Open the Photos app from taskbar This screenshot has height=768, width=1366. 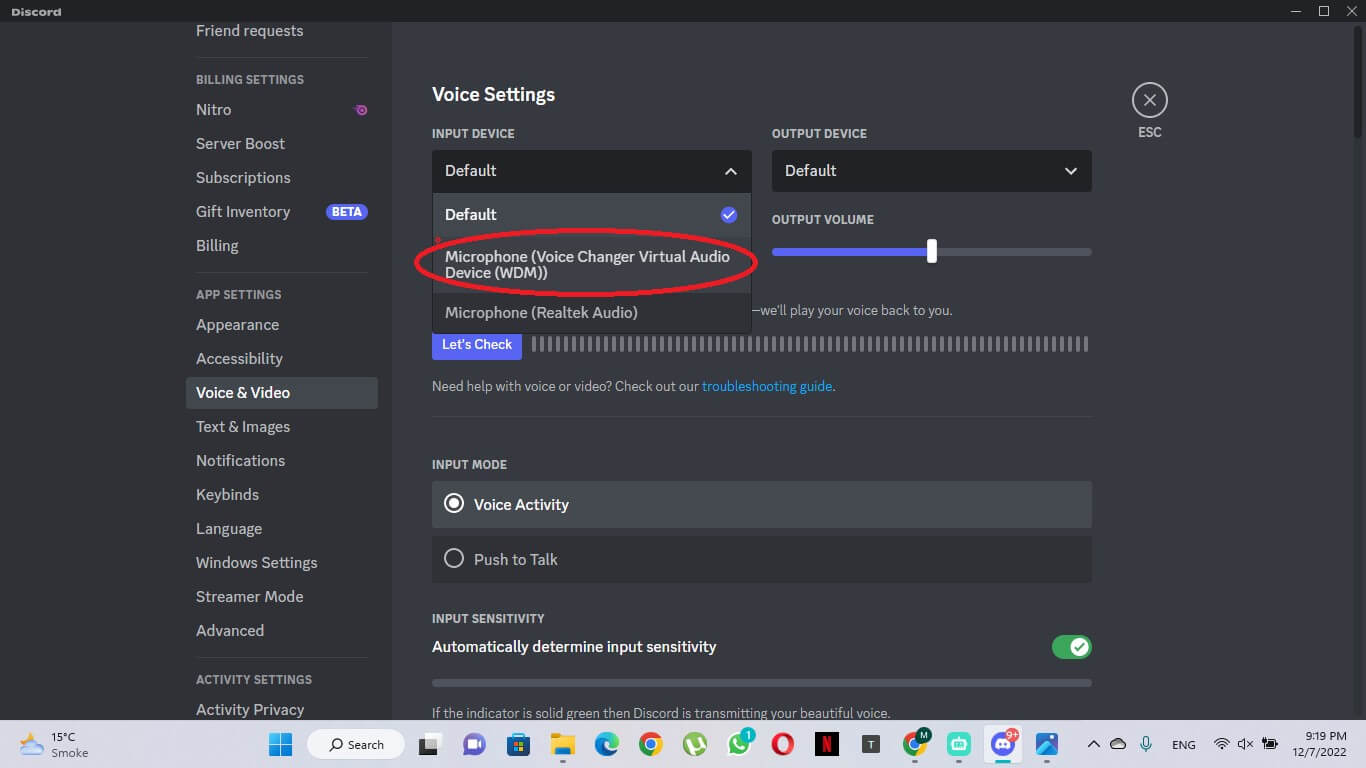pos(1047,744)
